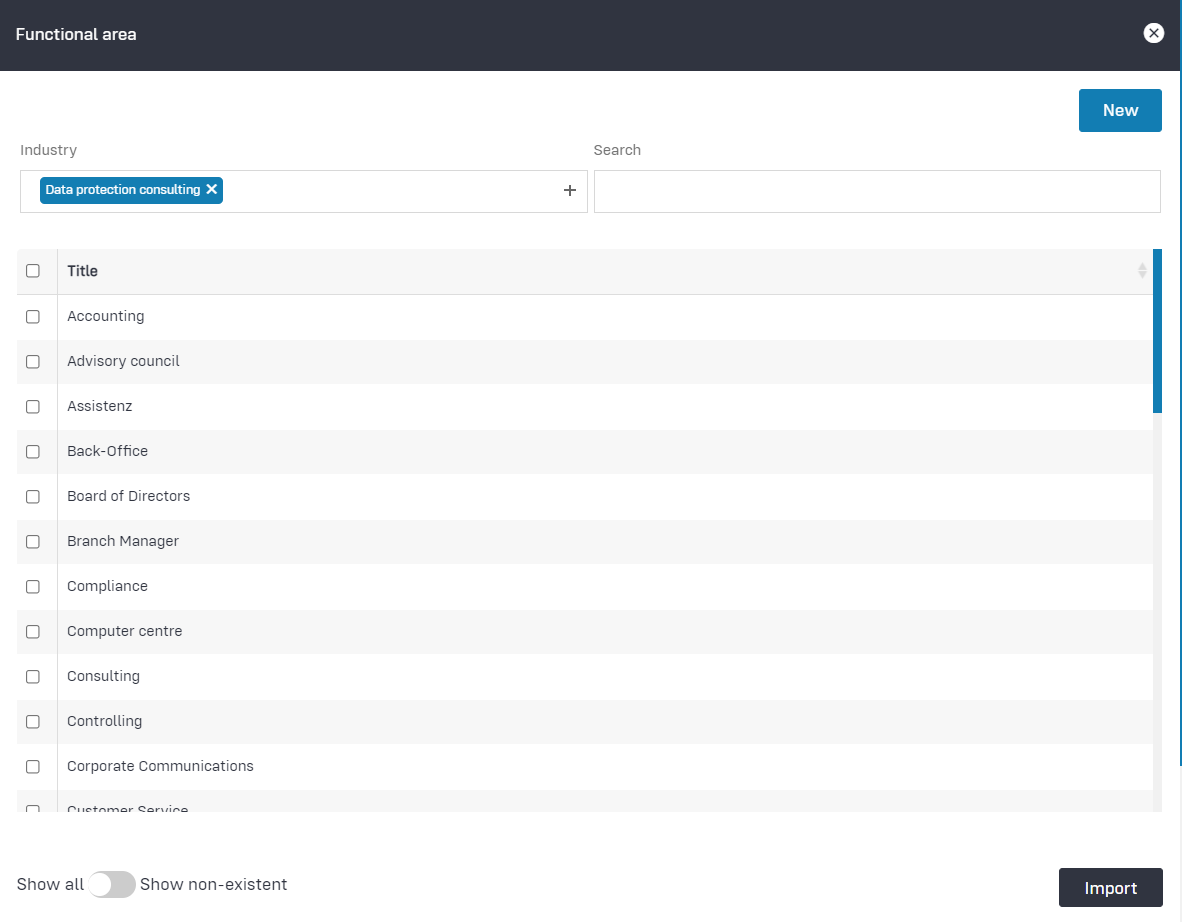Click the Computer centre list item
Viewport: 1182px width, 922px height.
coord(124,631)
